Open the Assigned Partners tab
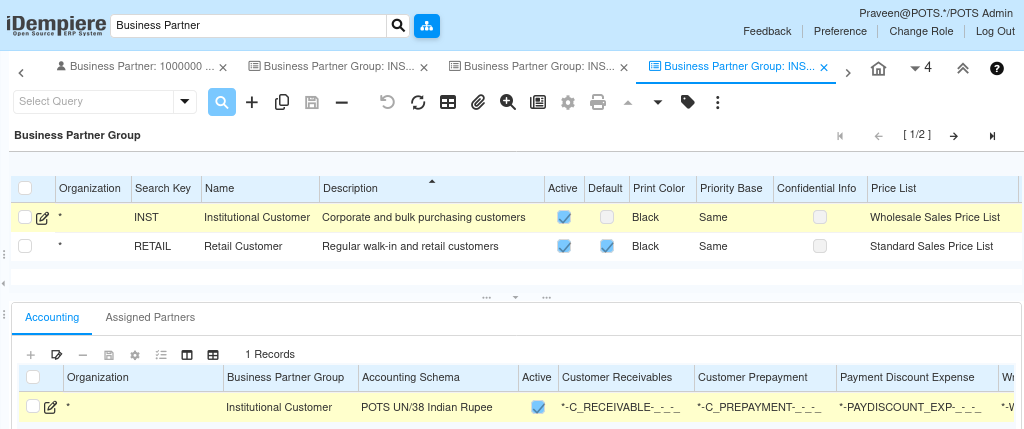 tap(150, 317)
